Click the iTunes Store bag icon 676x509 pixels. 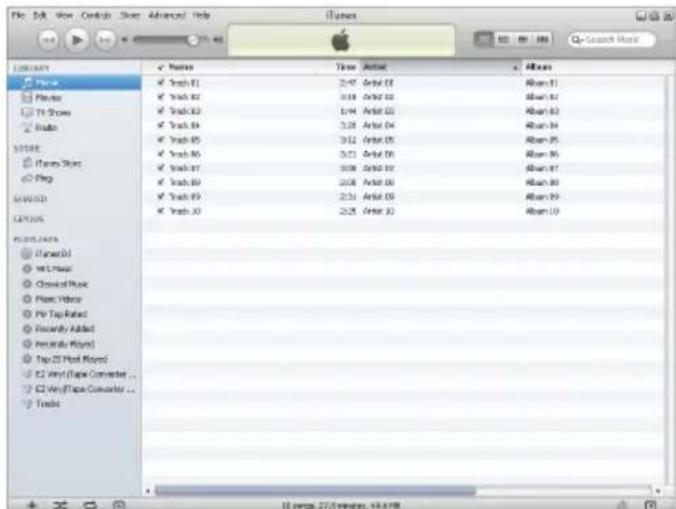(27, 163)
